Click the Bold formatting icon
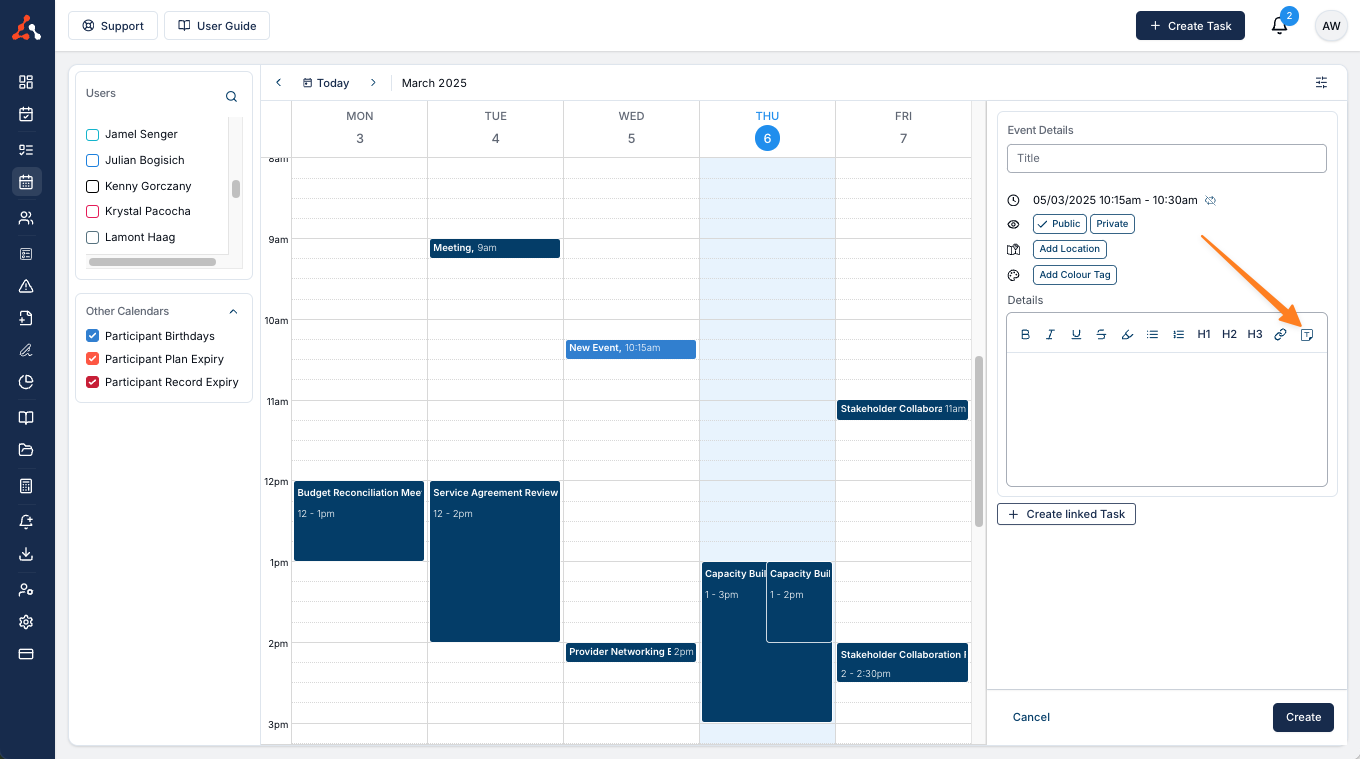1360x759 pixels. (1025, 335)
